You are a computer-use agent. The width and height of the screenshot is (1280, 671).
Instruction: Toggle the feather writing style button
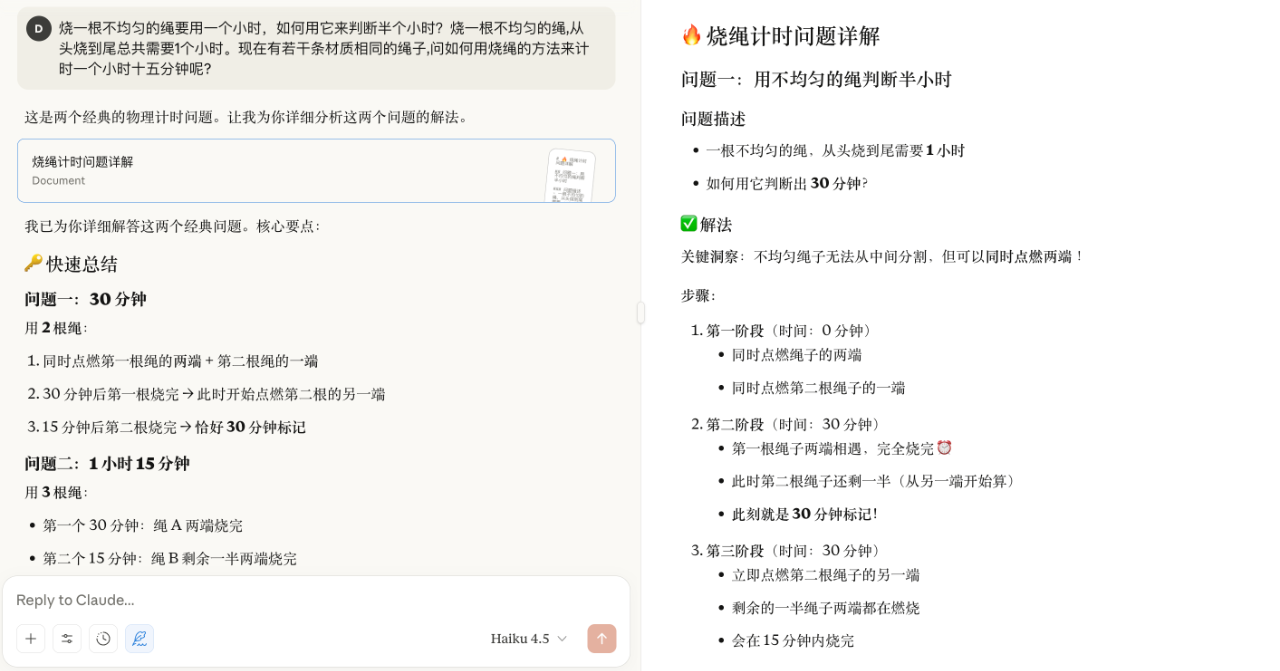pos(139,639)
